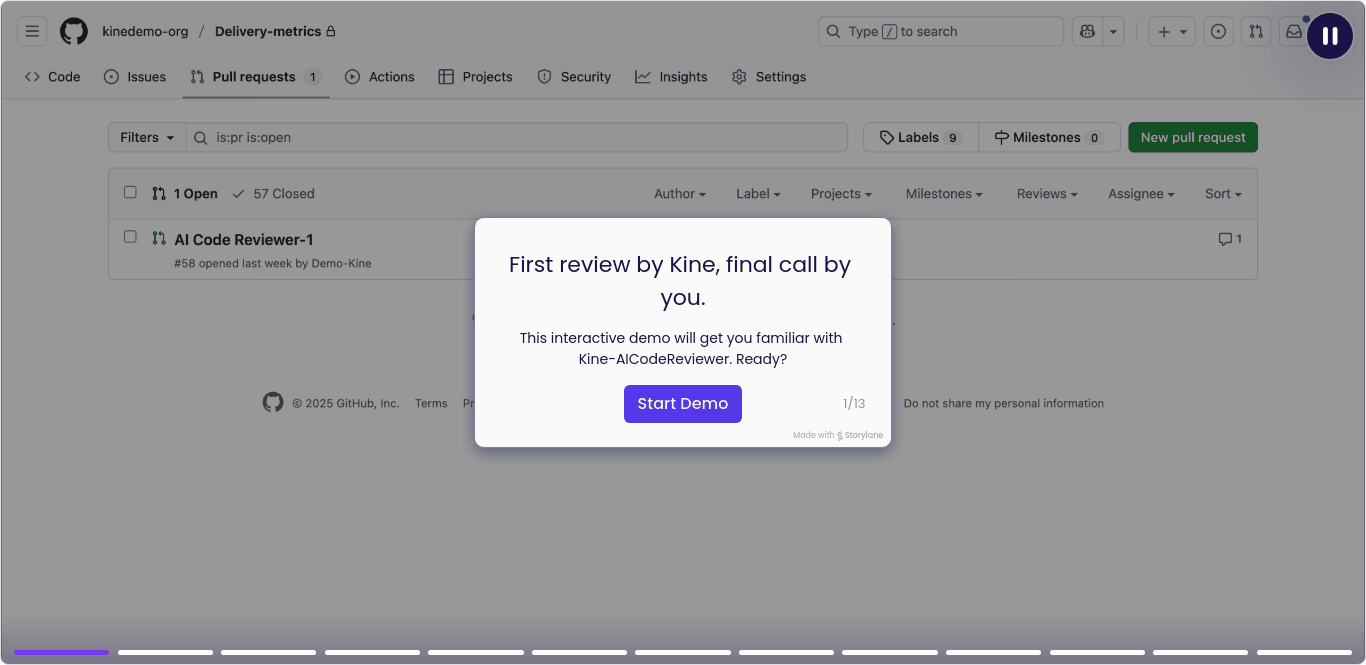Screen dimensions: 1366x665
Task: Check the select-all pull requests checkbox
Action: point(130,192)
